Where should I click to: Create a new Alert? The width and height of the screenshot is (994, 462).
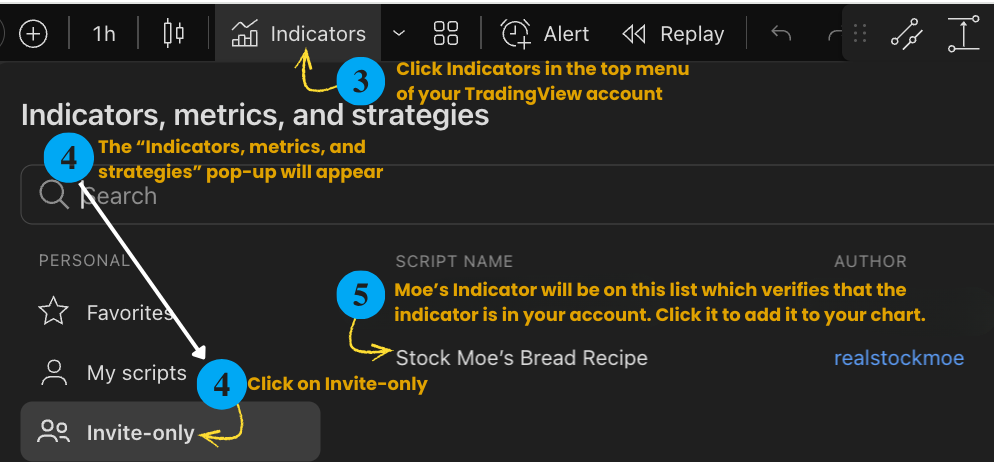coord(545,34)
